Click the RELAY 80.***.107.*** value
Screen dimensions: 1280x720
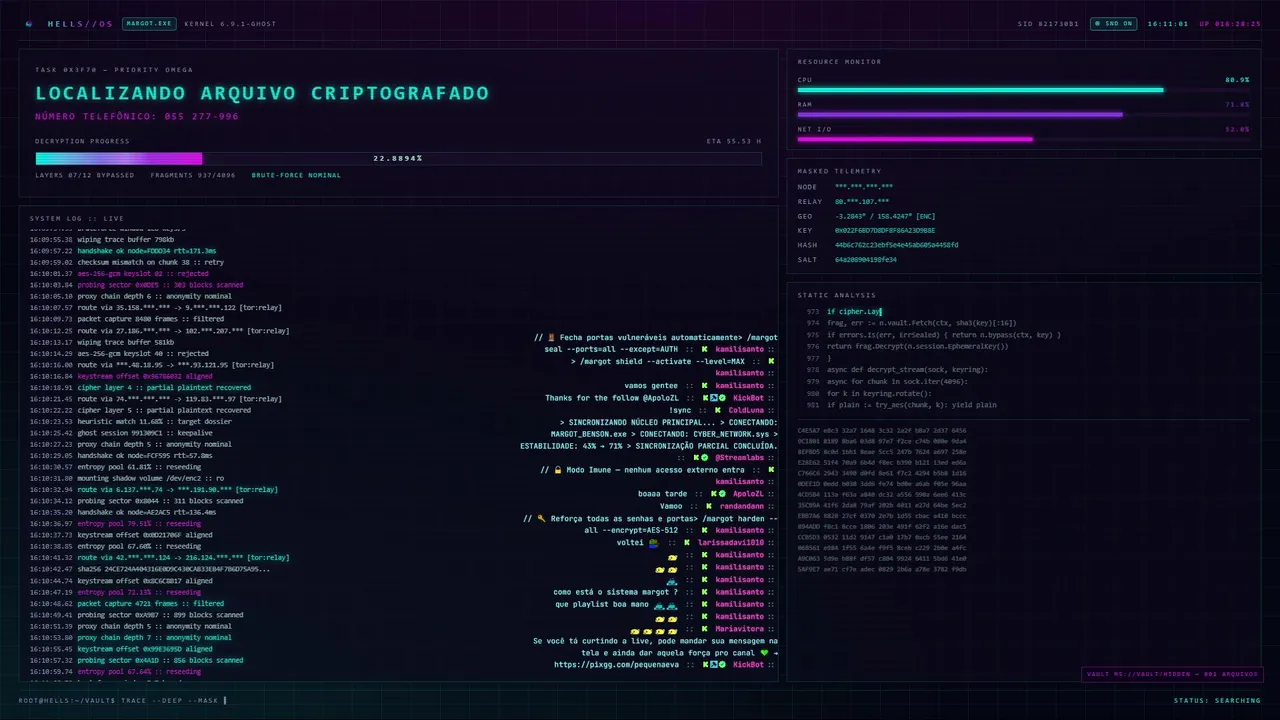(x=861, y=201)
